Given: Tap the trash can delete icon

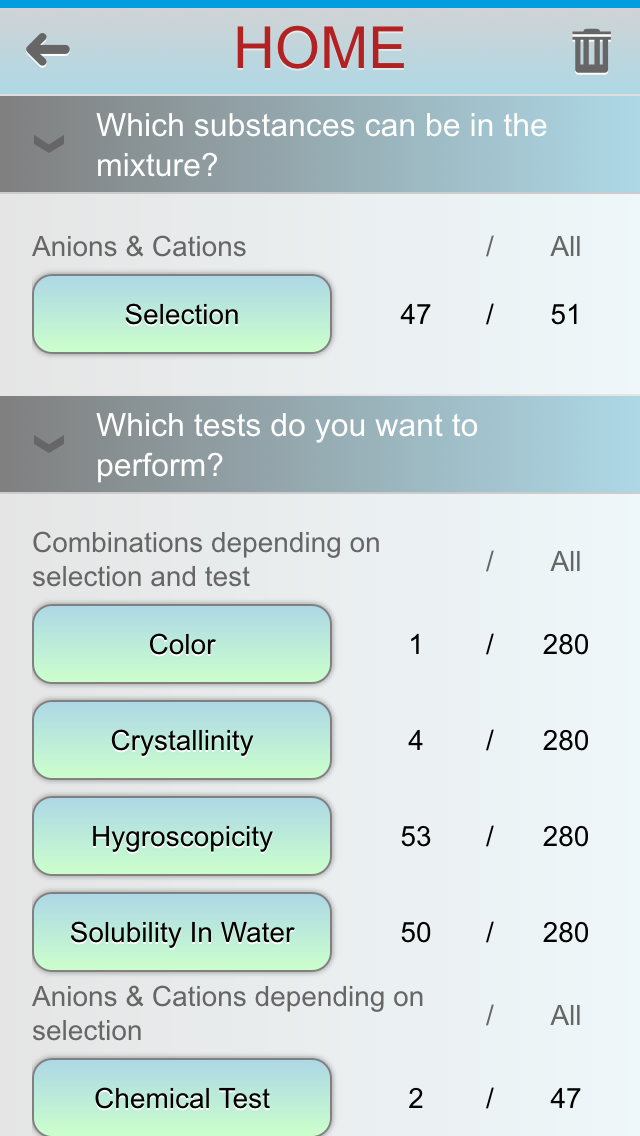Looking at the screenshot, I should pyautogui.click(x=591, y=51).
